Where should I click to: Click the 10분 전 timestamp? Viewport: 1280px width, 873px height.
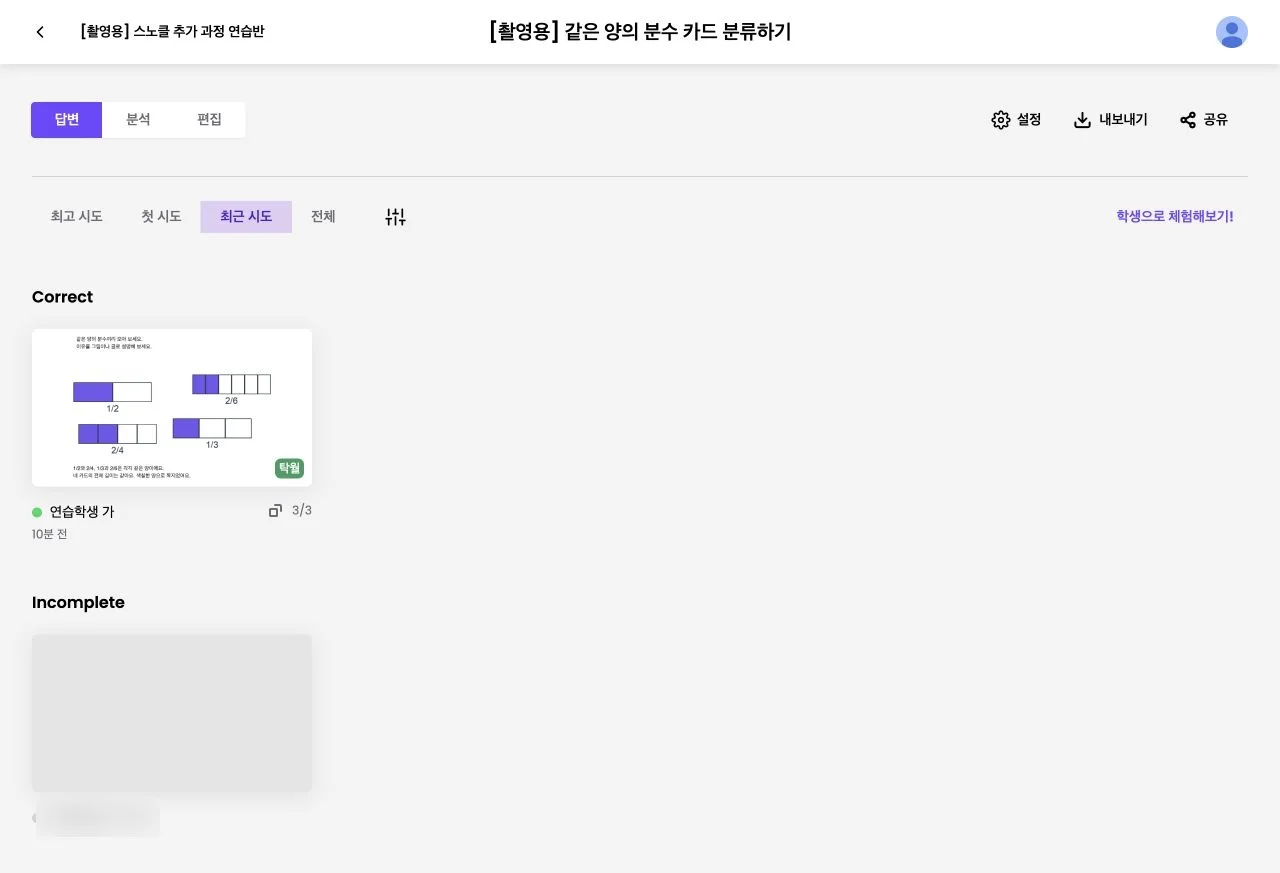[50, 535]
